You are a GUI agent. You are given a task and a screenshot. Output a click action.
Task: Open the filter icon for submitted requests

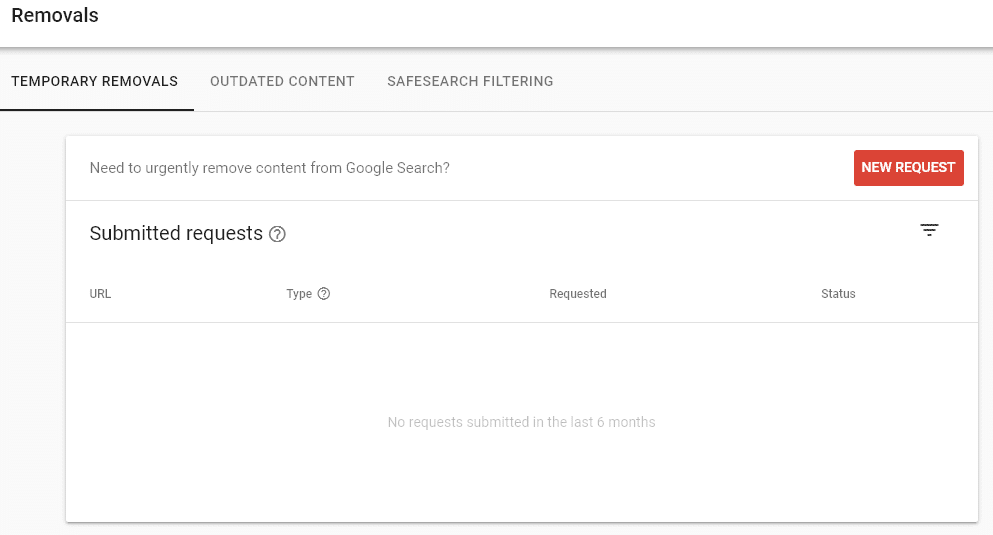coord(929,230)
